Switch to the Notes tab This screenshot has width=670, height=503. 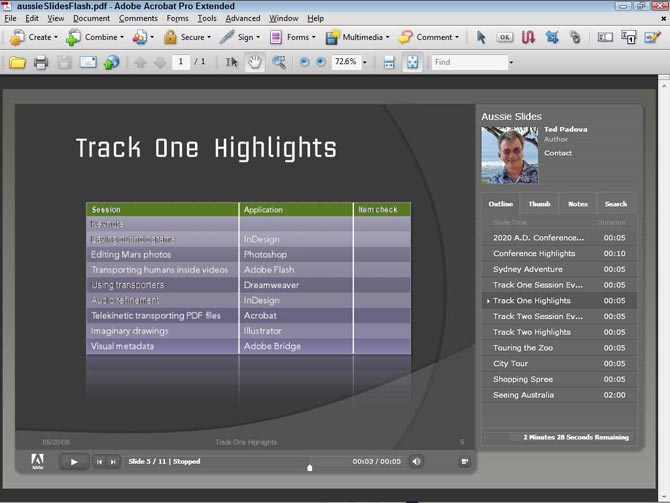tap(578, 204)
